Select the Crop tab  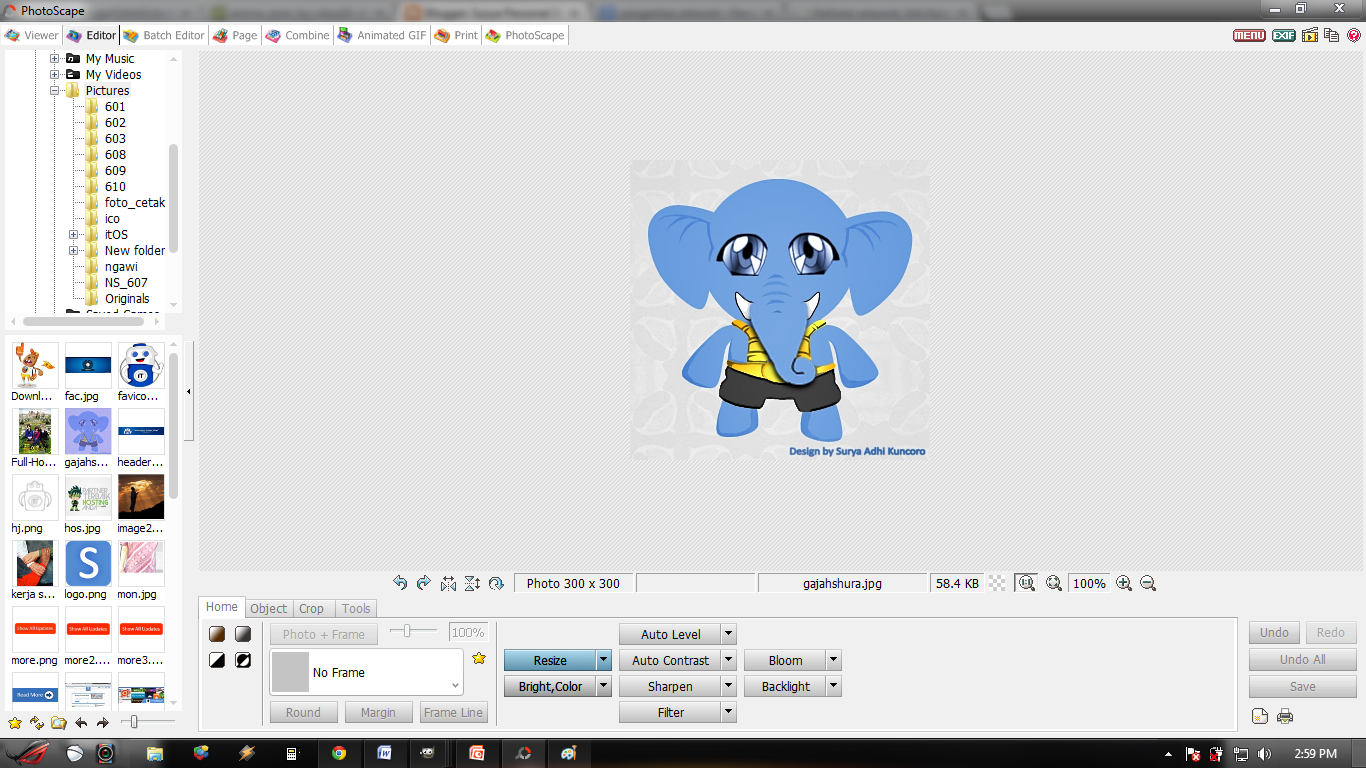pos(312,608)
